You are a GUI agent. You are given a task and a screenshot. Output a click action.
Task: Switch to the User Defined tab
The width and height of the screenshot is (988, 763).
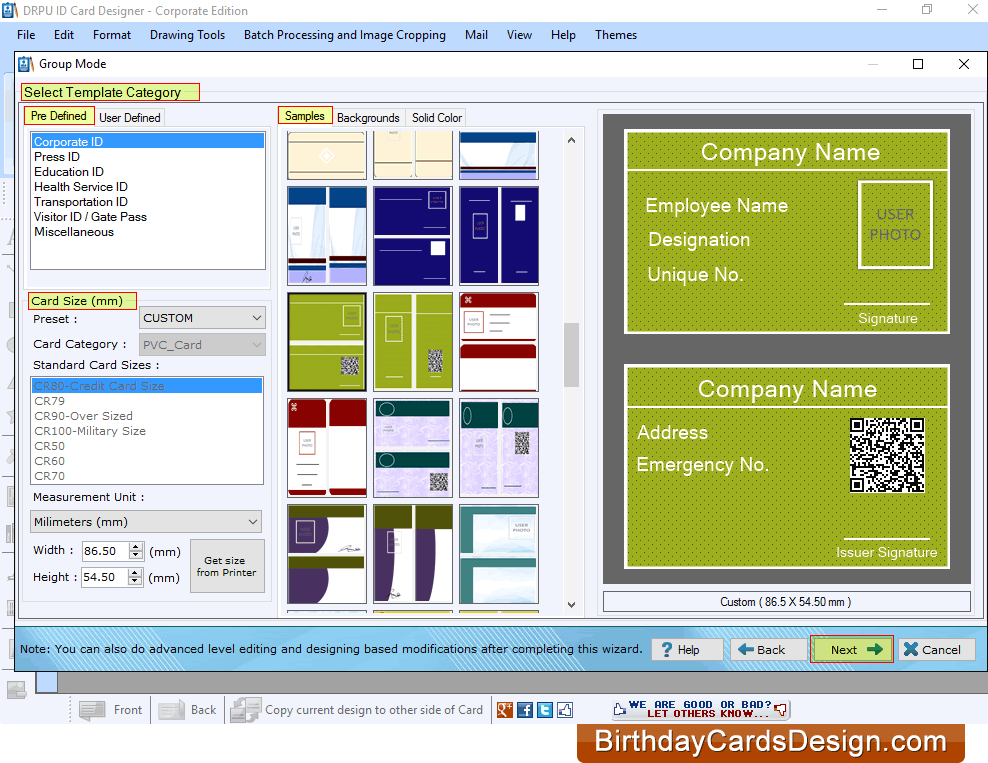click(130, 118)
